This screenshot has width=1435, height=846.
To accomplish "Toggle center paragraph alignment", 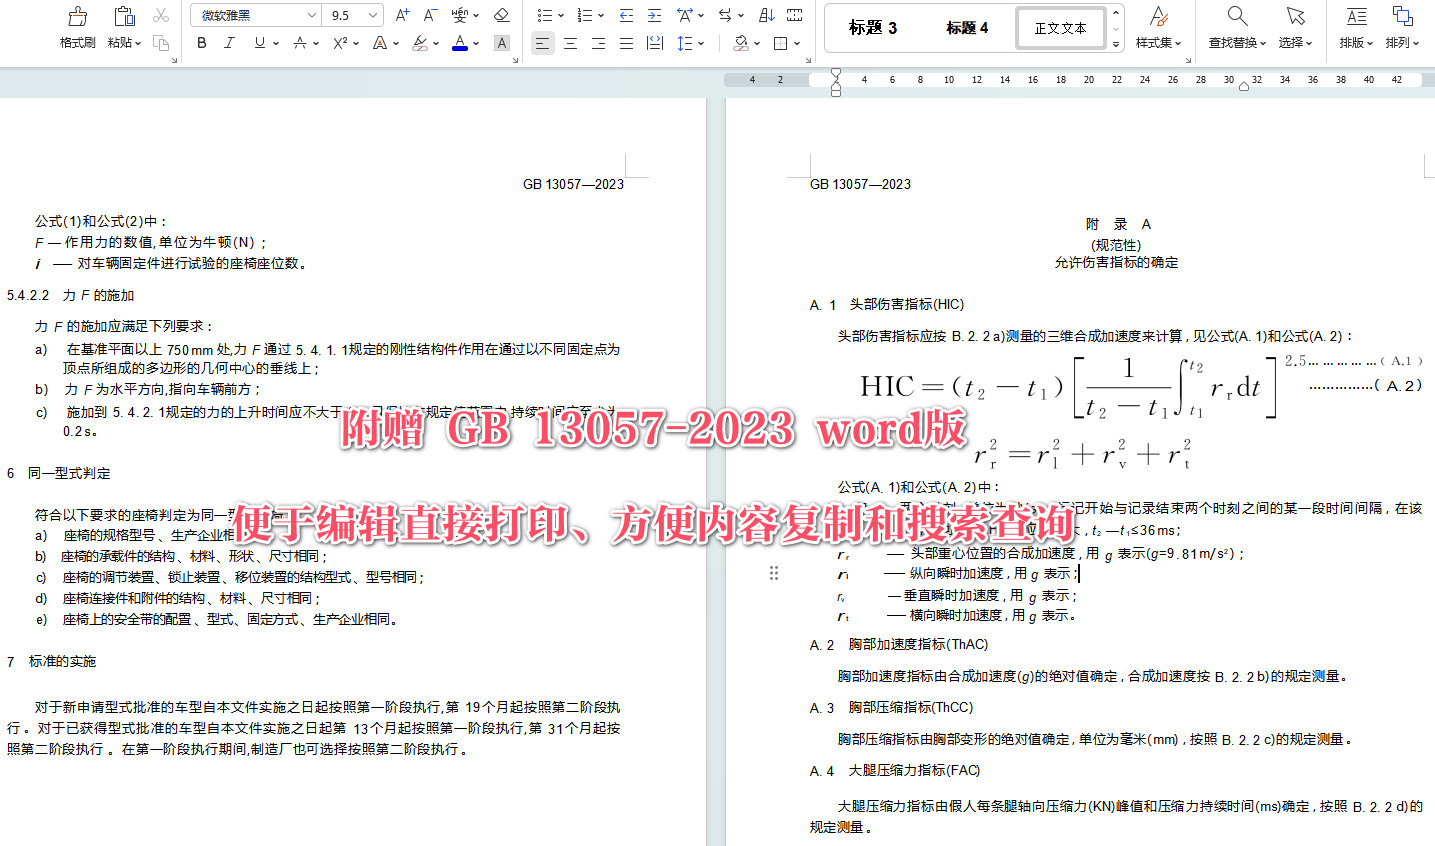I will coord(570,43).
